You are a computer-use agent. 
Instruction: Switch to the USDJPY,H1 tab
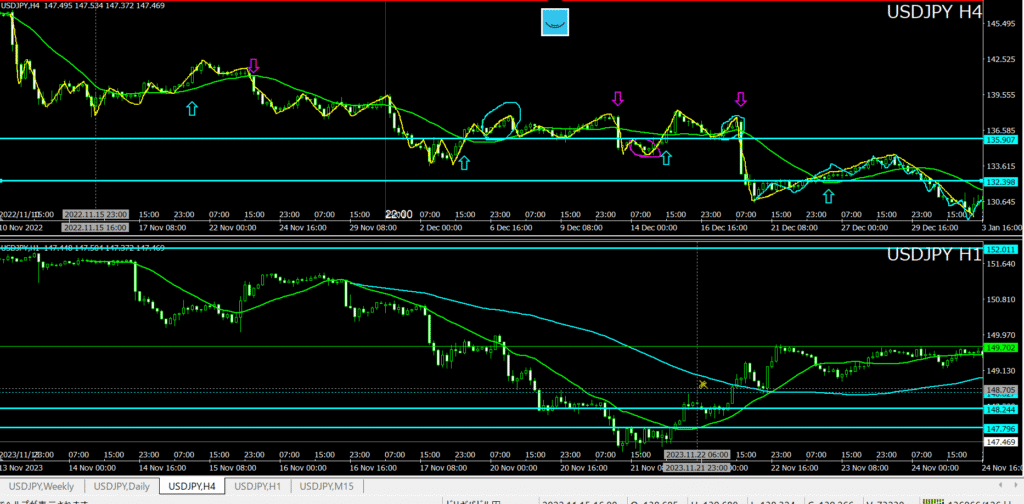click(x=260, y=486)
